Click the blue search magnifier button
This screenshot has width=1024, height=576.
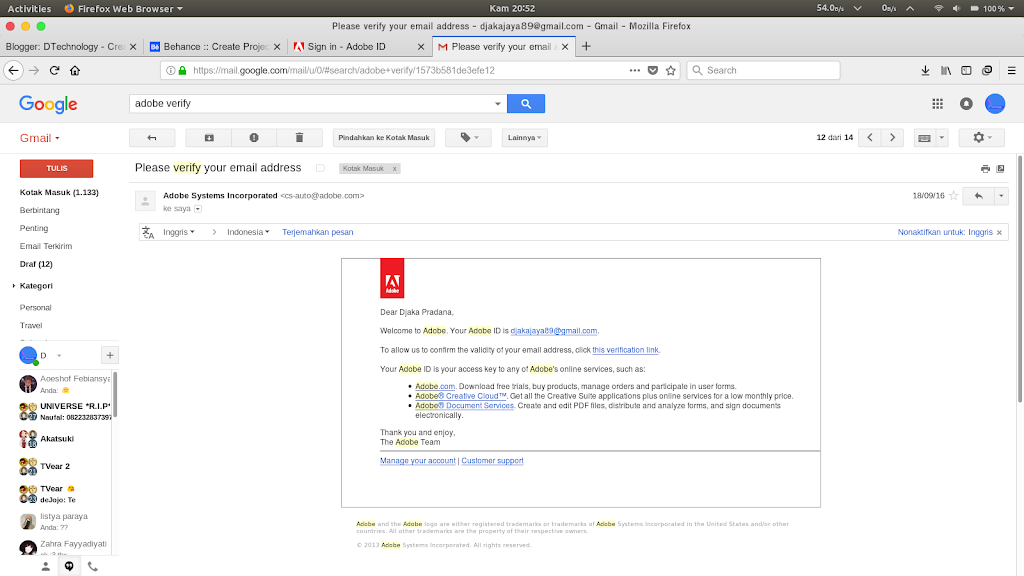(x=525, y=103)
